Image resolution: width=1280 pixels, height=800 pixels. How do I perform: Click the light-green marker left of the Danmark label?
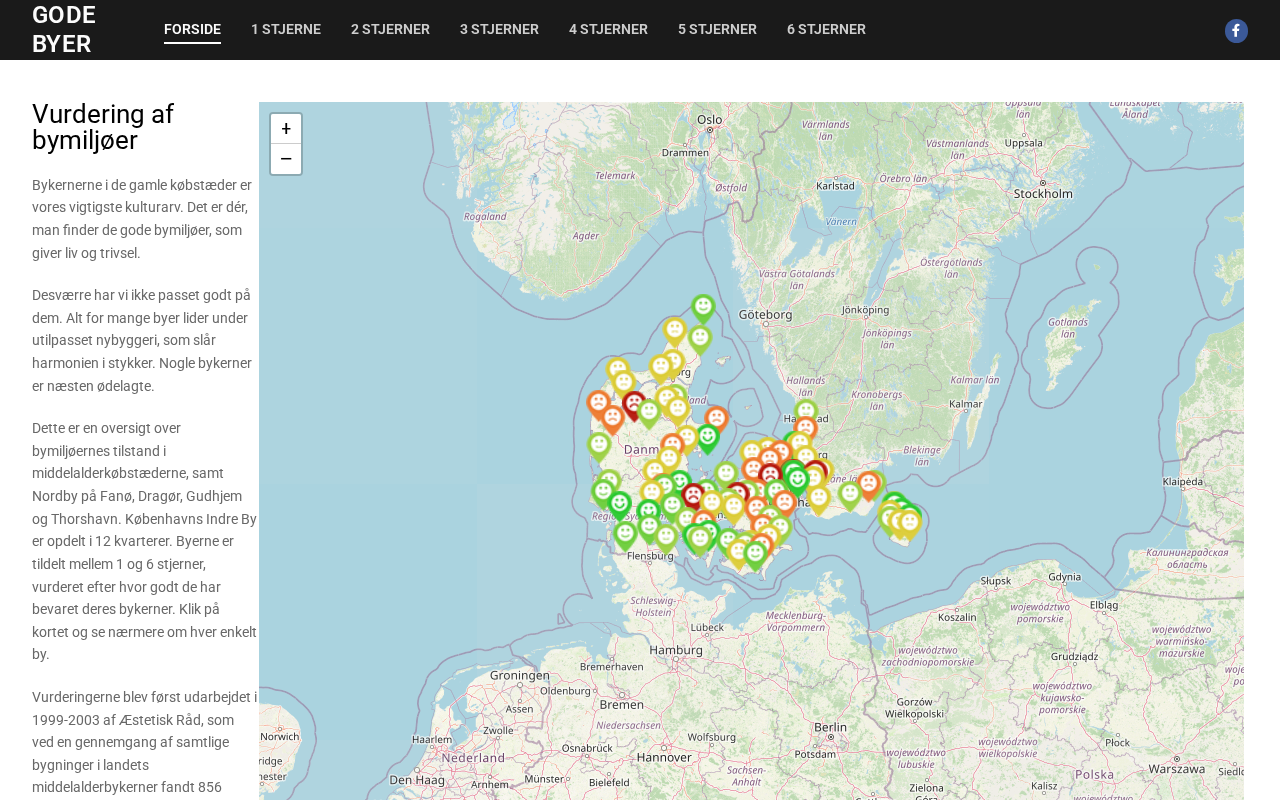599,444
